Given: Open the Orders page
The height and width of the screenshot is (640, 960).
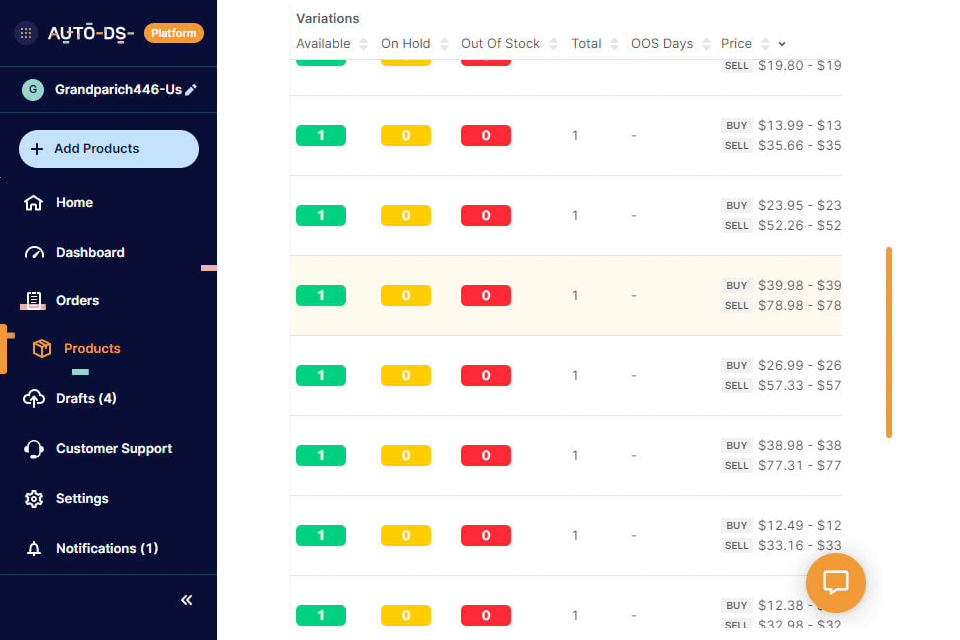Looking at the screenshot, I should [77, 301].
